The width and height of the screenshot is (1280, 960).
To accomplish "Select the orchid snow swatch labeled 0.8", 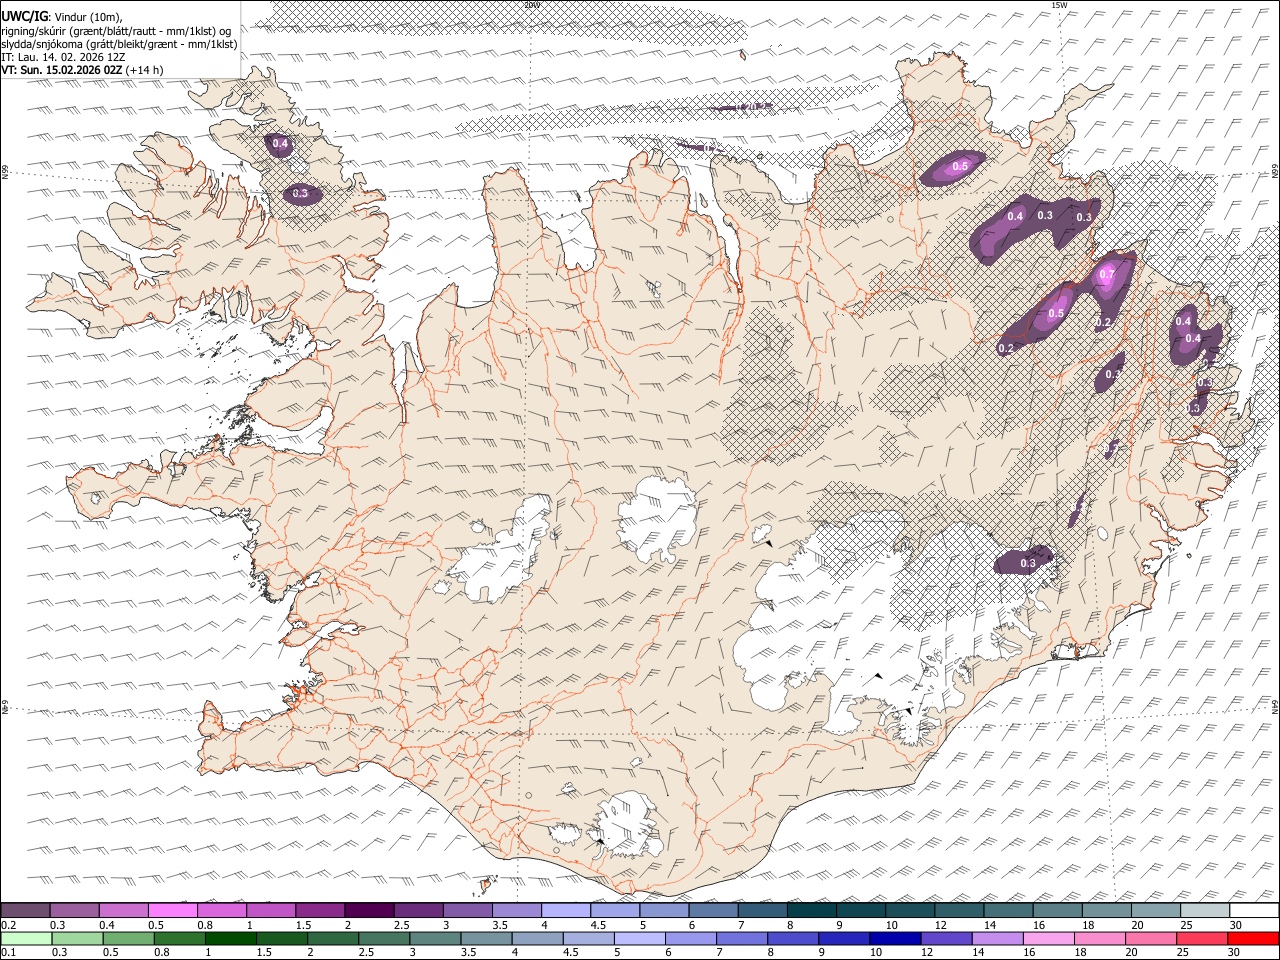I will pyautogui.click(x=222, y=910).
